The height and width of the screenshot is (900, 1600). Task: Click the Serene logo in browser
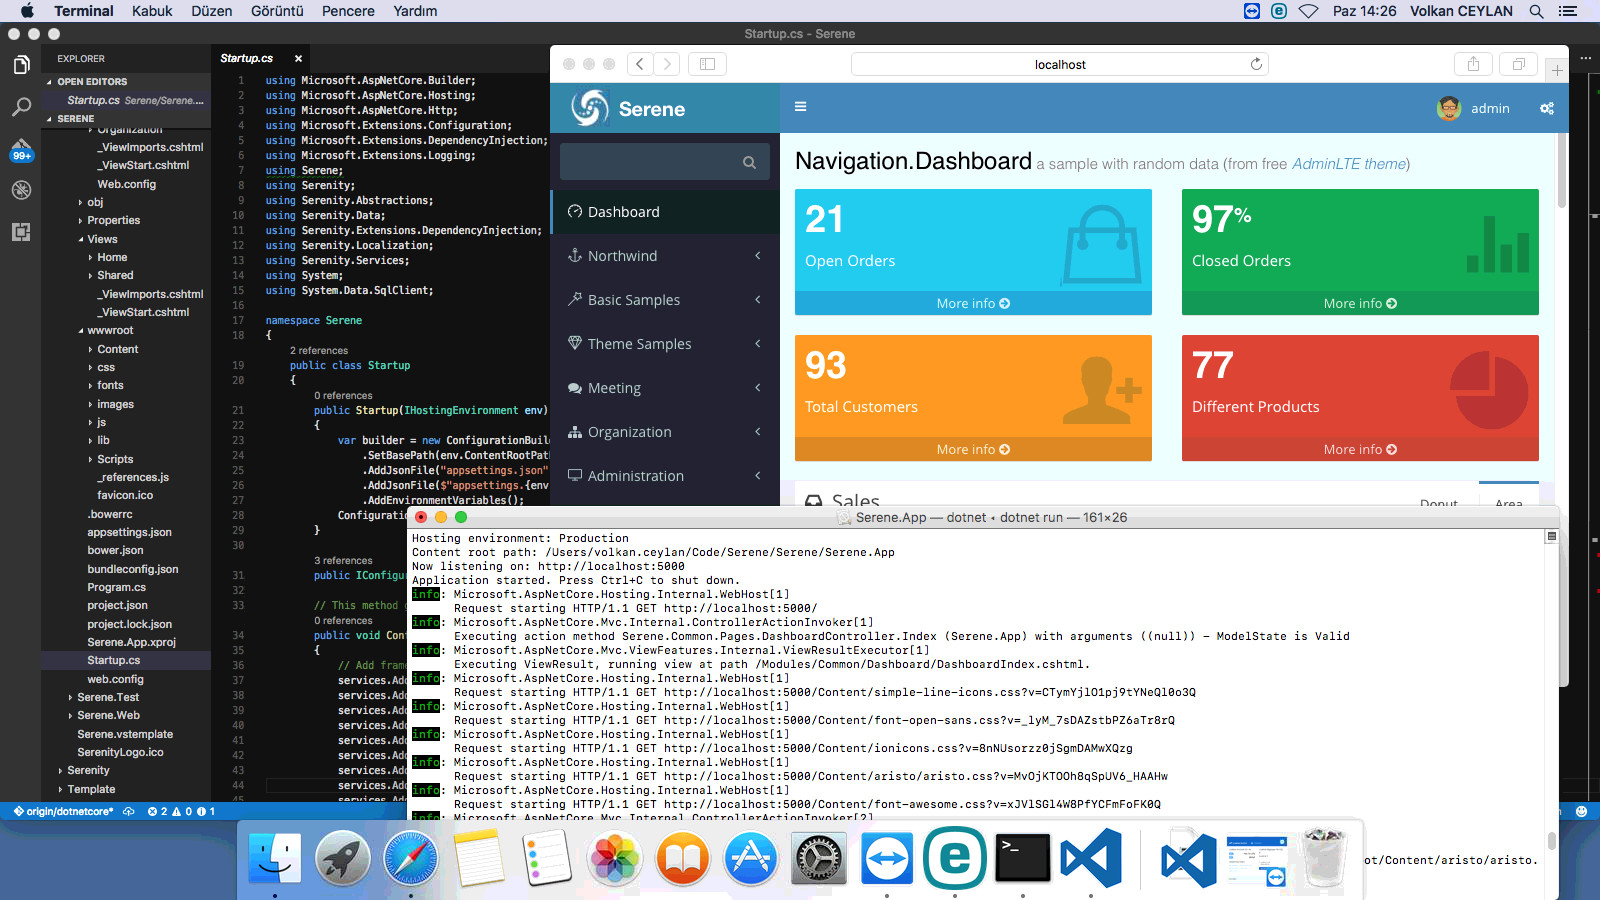(x=629, y=108)
